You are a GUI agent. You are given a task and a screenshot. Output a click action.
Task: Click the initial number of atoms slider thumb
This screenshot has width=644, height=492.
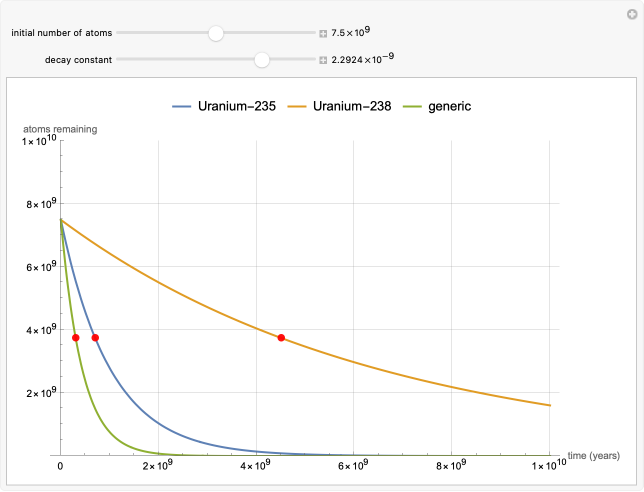pos(216,33)
